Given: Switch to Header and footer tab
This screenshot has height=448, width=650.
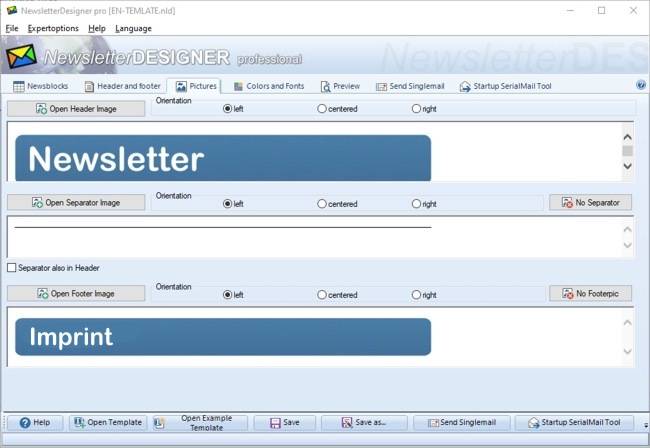Looking at the screenshot, I should click(123, 86).
